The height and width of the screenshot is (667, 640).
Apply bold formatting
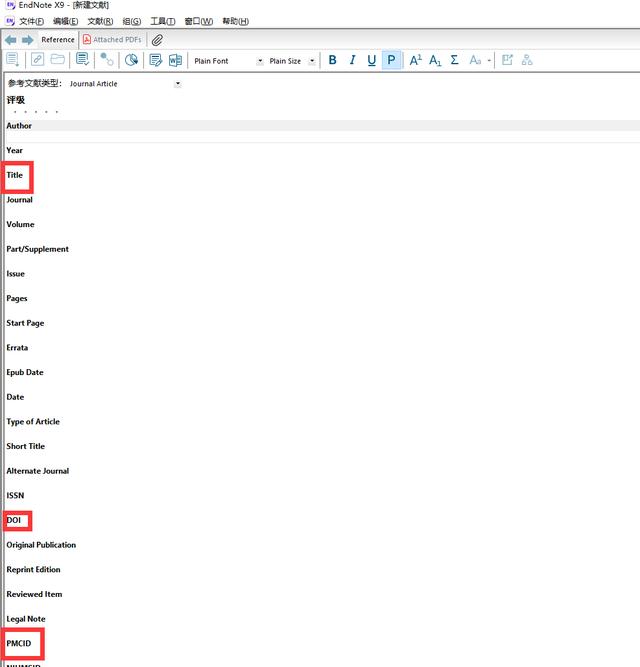(x=333, y=60)
